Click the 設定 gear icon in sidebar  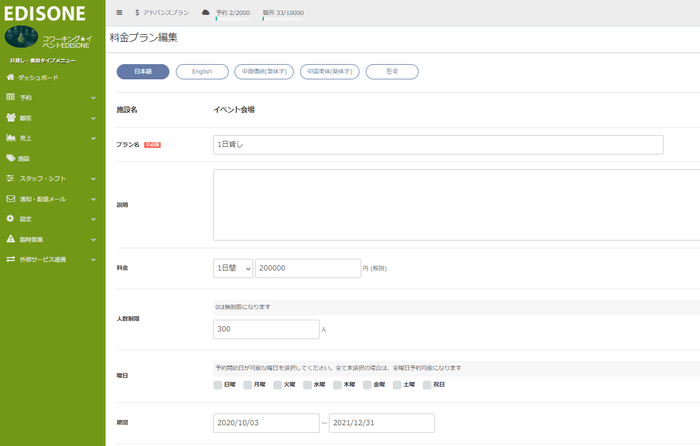pyautogui.click(x=10, y=219)
